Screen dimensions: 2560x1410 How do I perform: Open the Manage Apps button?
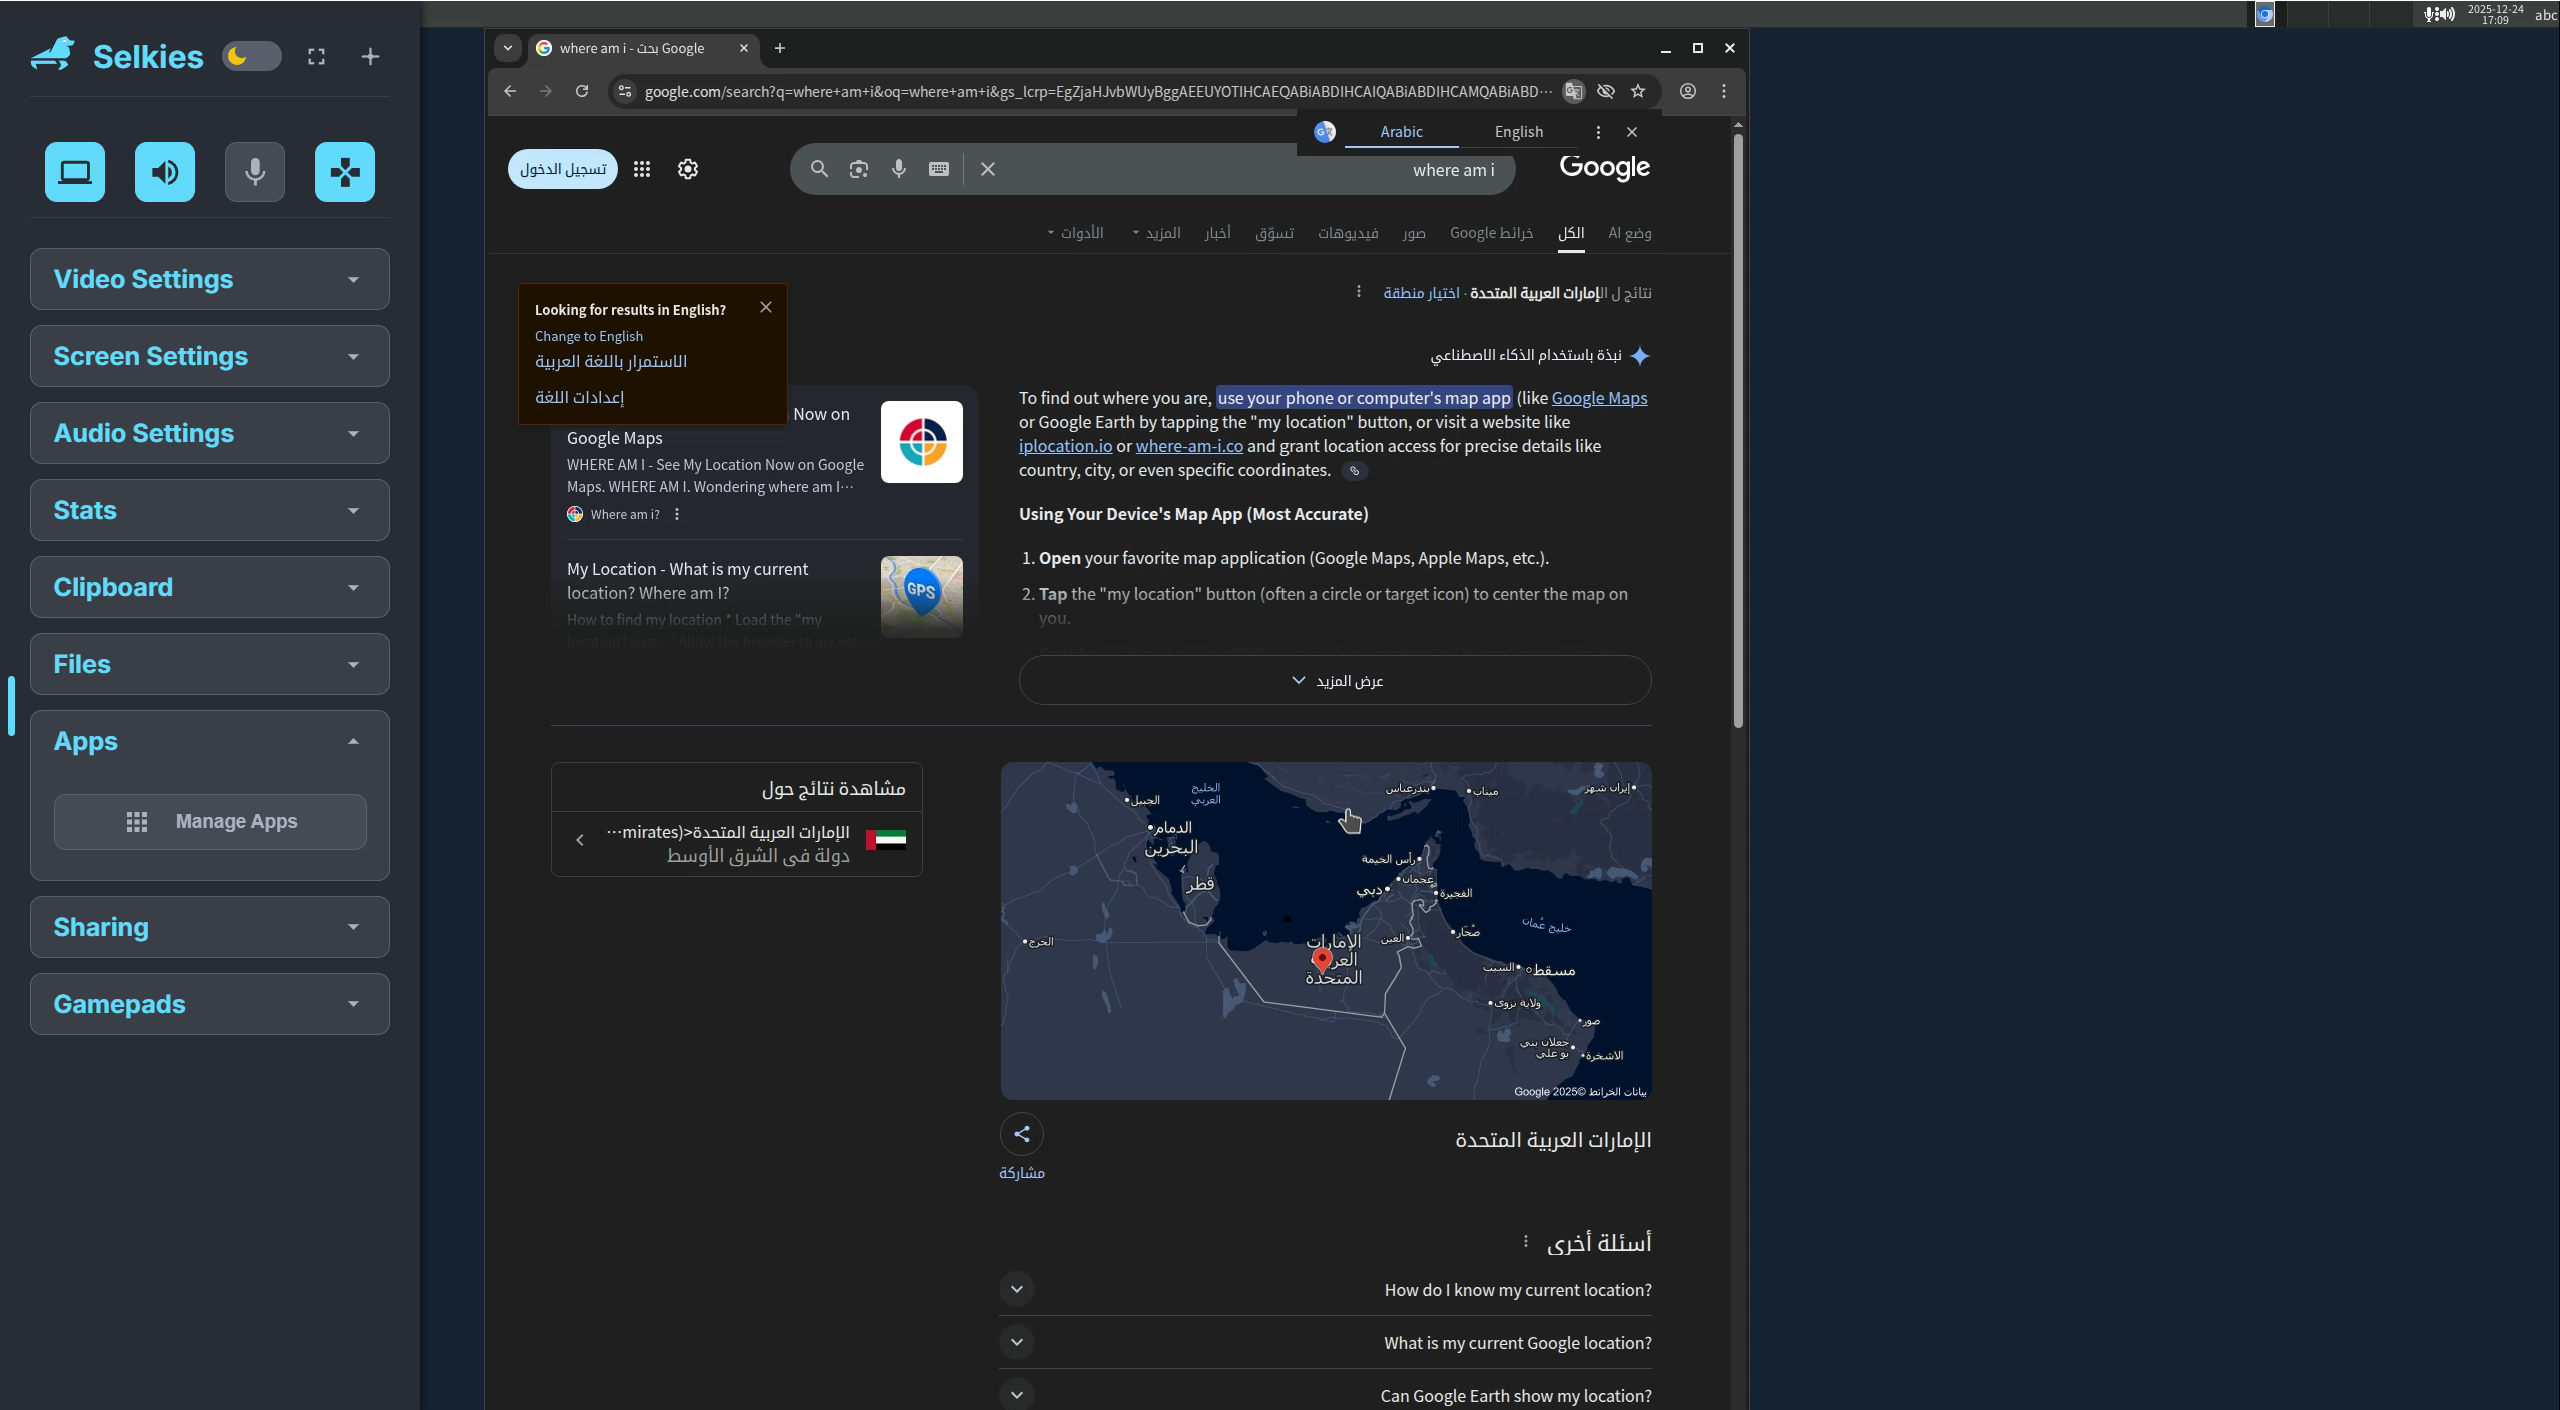coord(210,822)
